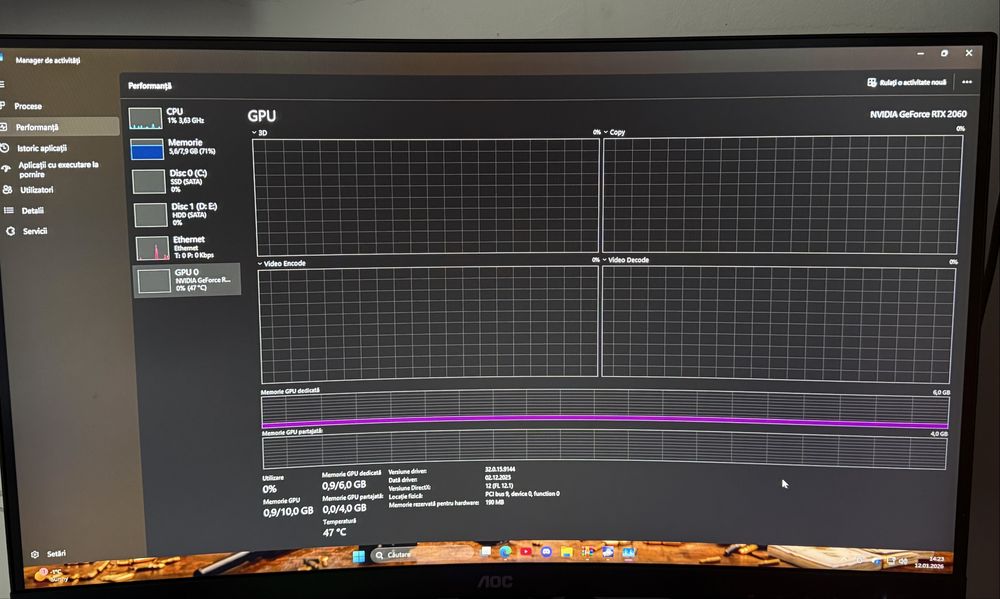Select Performanță in the sidebar
Image resolution: width=1000 pixels, height=599 pixels.
click(59, 126)
